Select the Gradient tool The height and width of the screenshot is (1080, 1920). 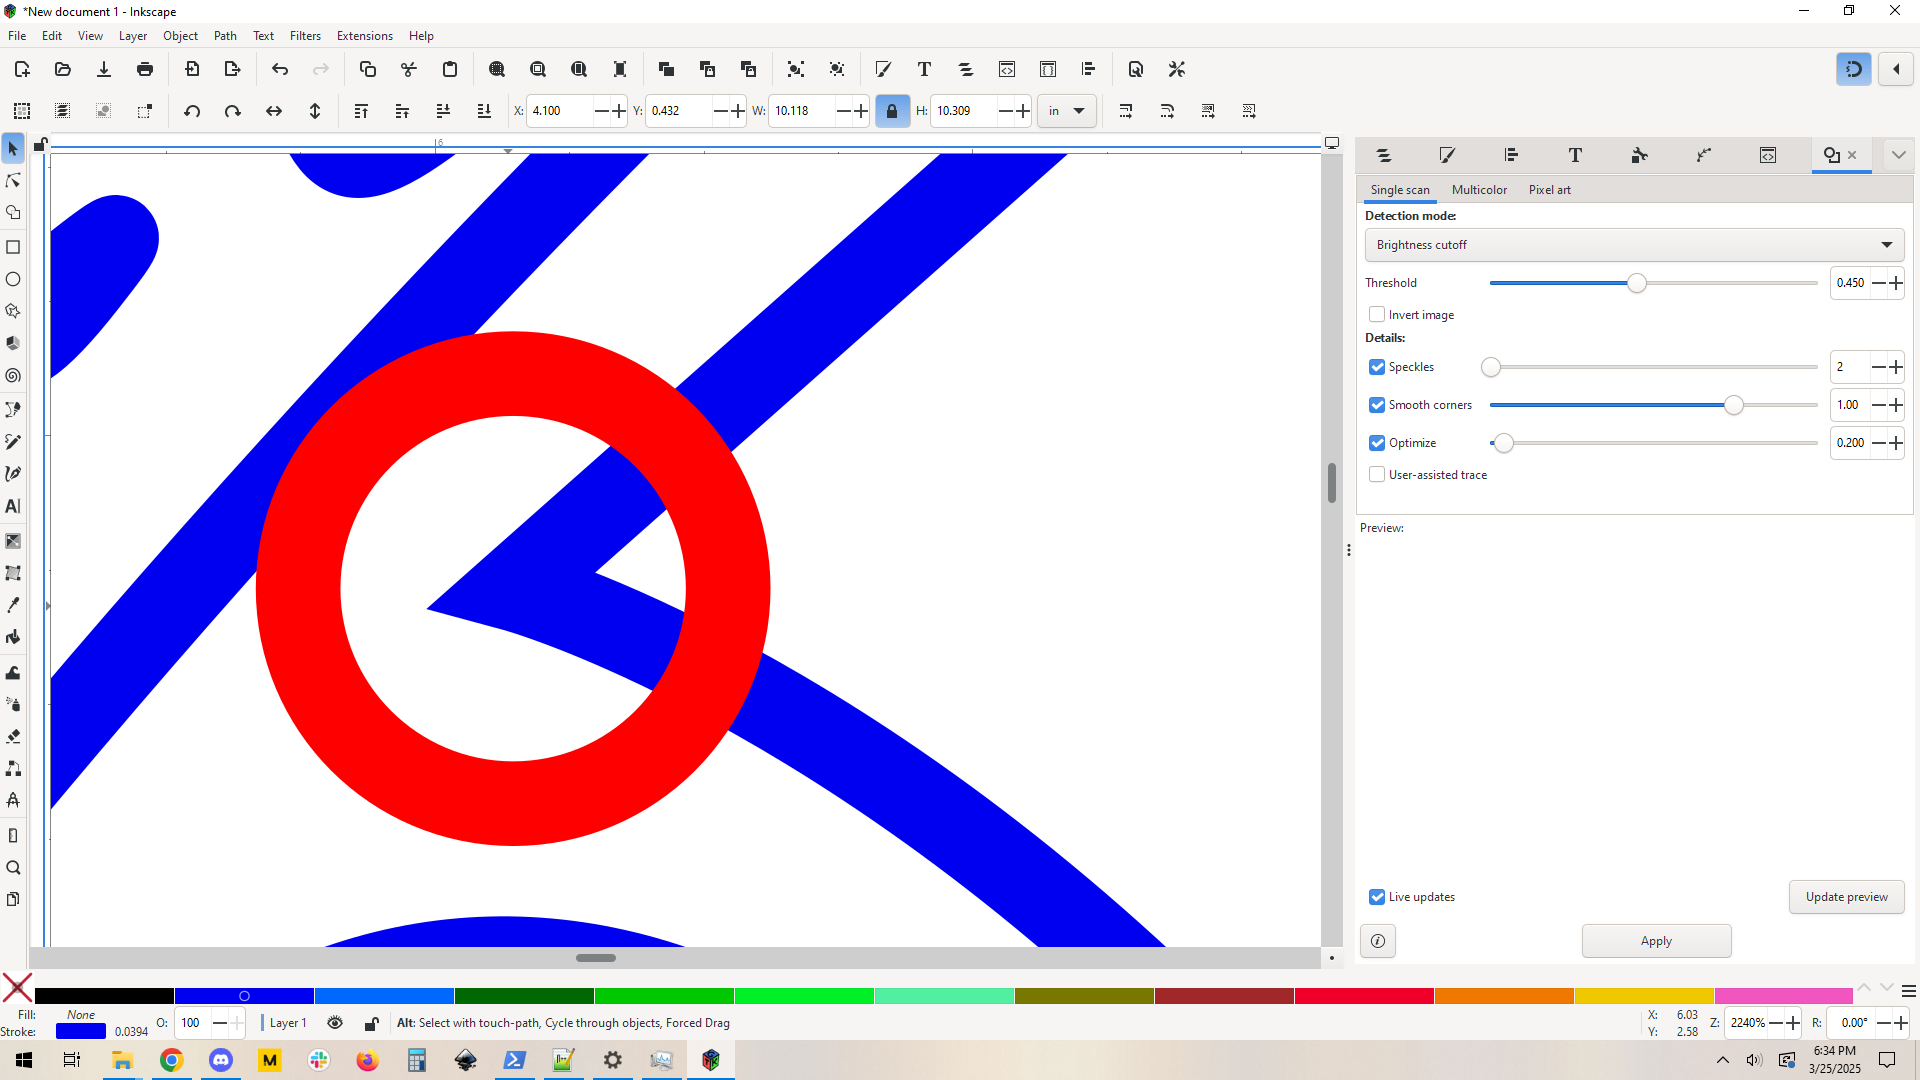13,541
